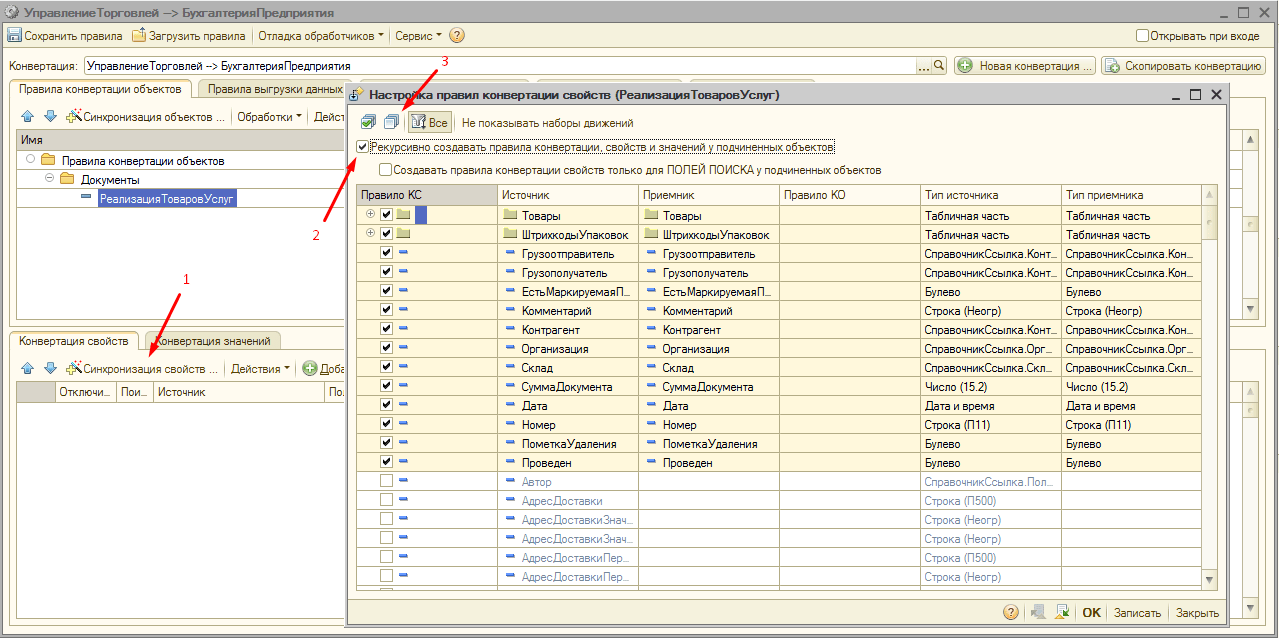Screen dimensions: 1279x638
Task: Click Не показывать наборы движений
Action: click(x=547, y=123)
